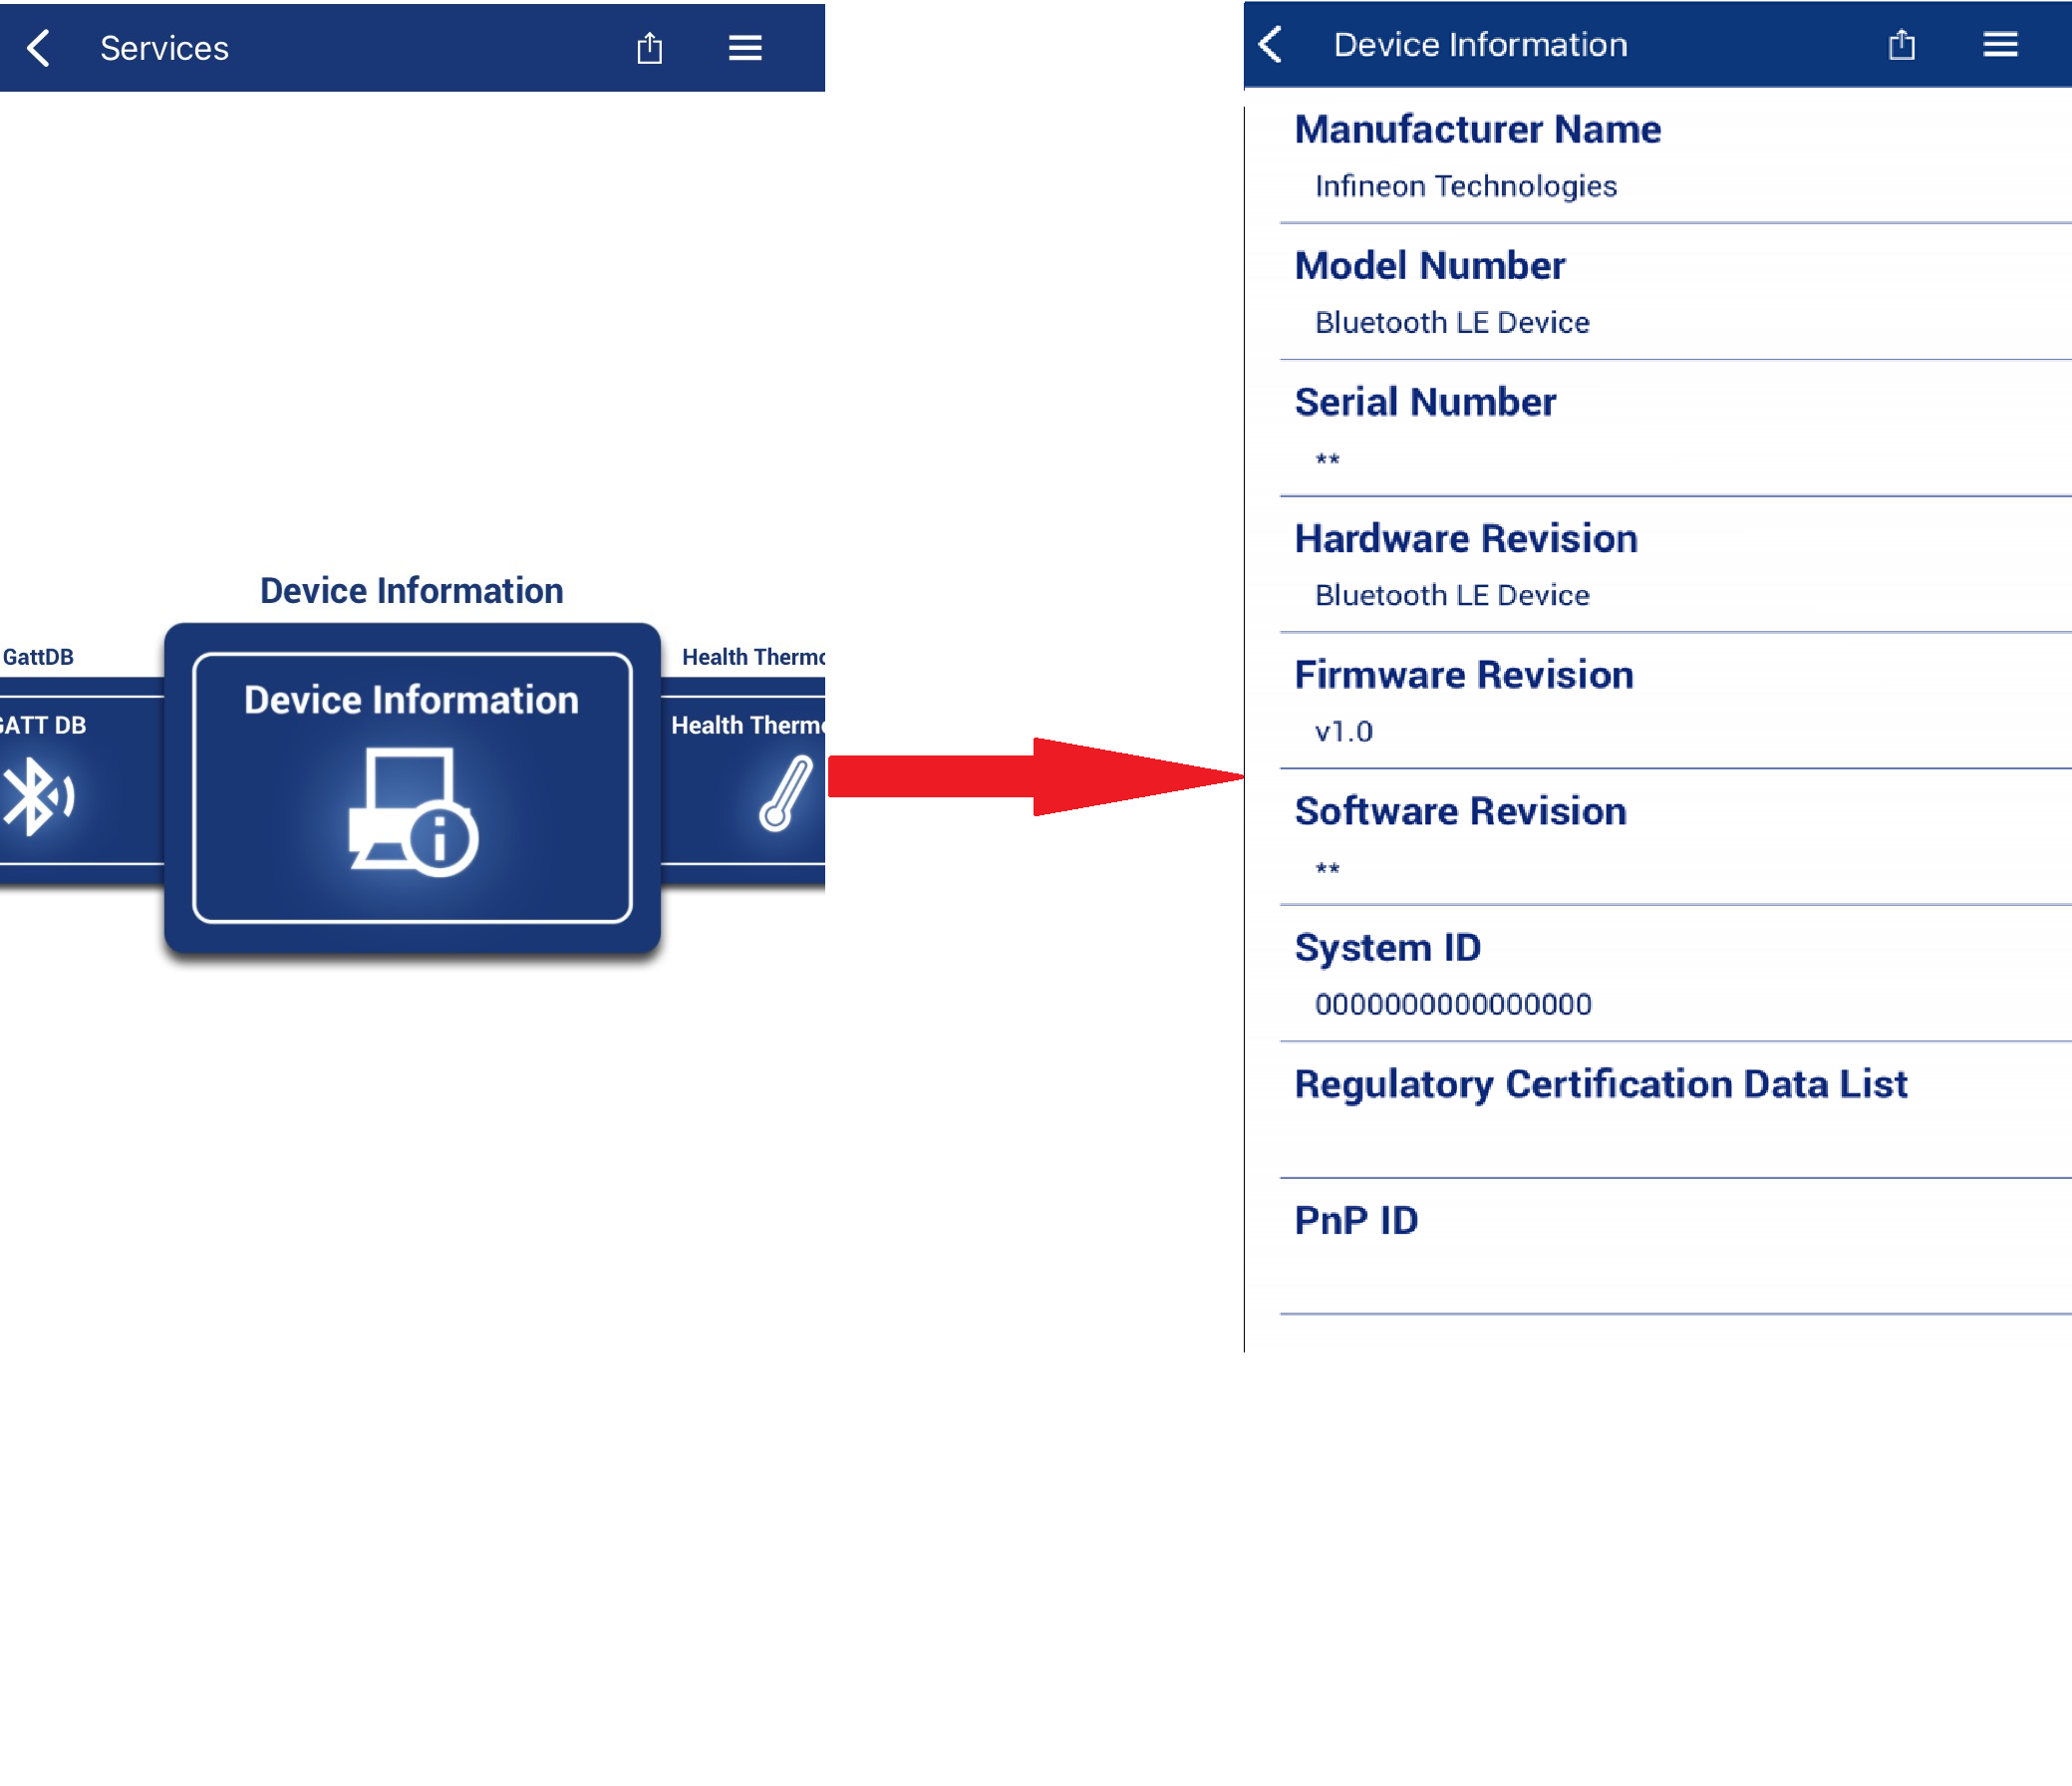Select the Firmware Revision heading
This screenshot has width=2072, height=1786.
coord(1464,675)
